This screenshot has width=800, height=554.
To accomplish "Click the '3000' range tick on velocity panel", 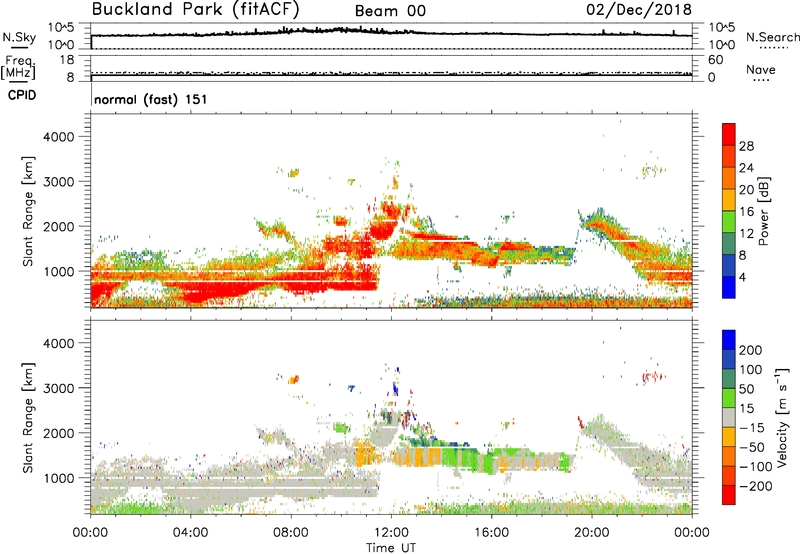I will click(58, 388).
